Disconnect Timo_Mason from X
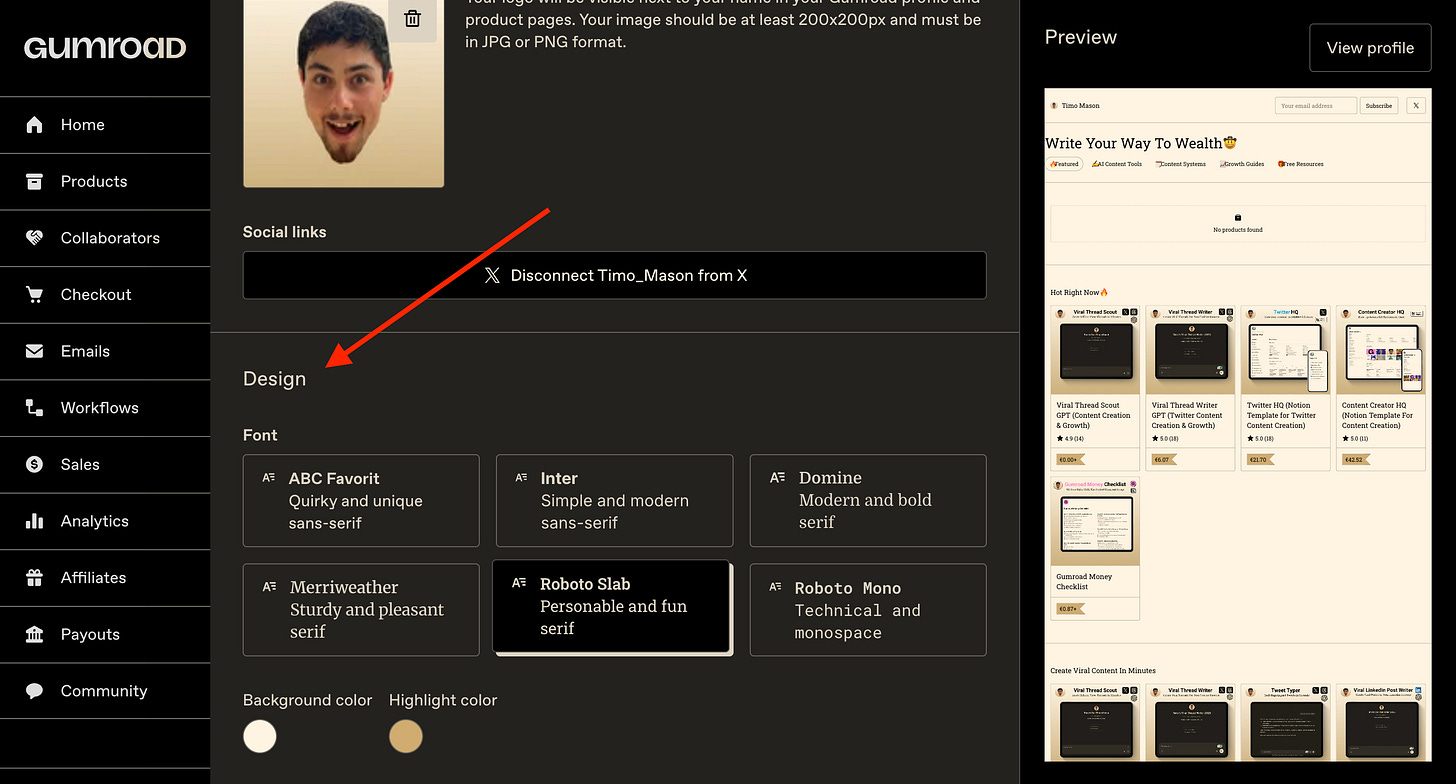This screenshot has width=1456, height=784. point(614,275)
